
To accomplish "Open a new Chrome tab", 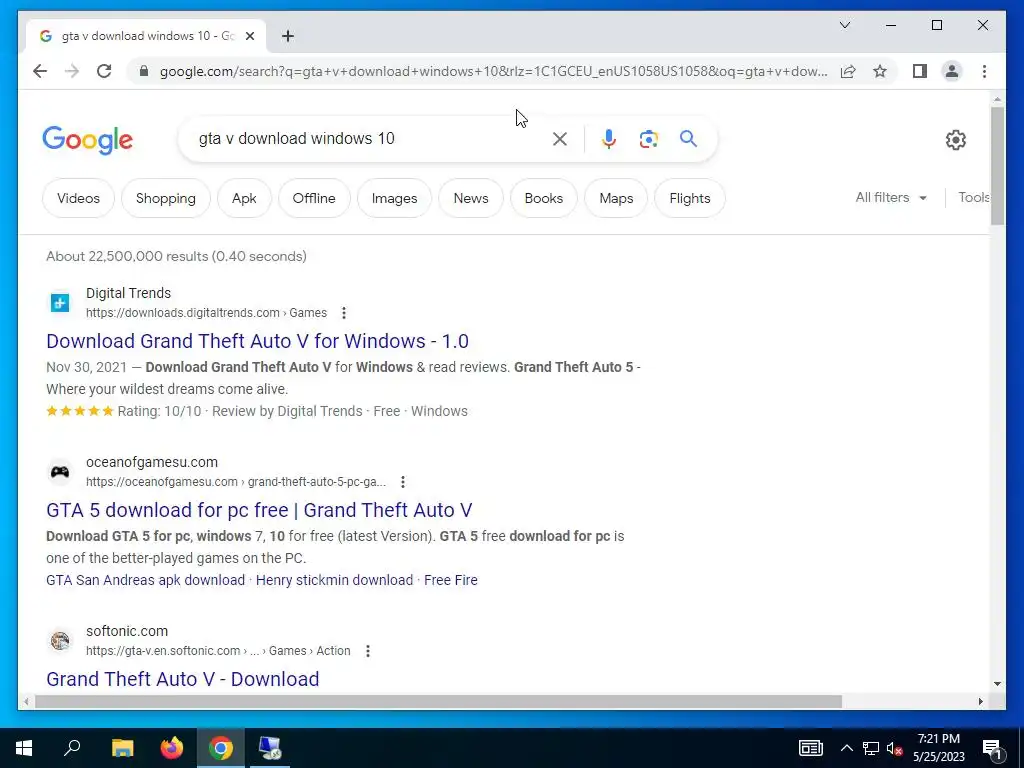I will tap(288, 36).
